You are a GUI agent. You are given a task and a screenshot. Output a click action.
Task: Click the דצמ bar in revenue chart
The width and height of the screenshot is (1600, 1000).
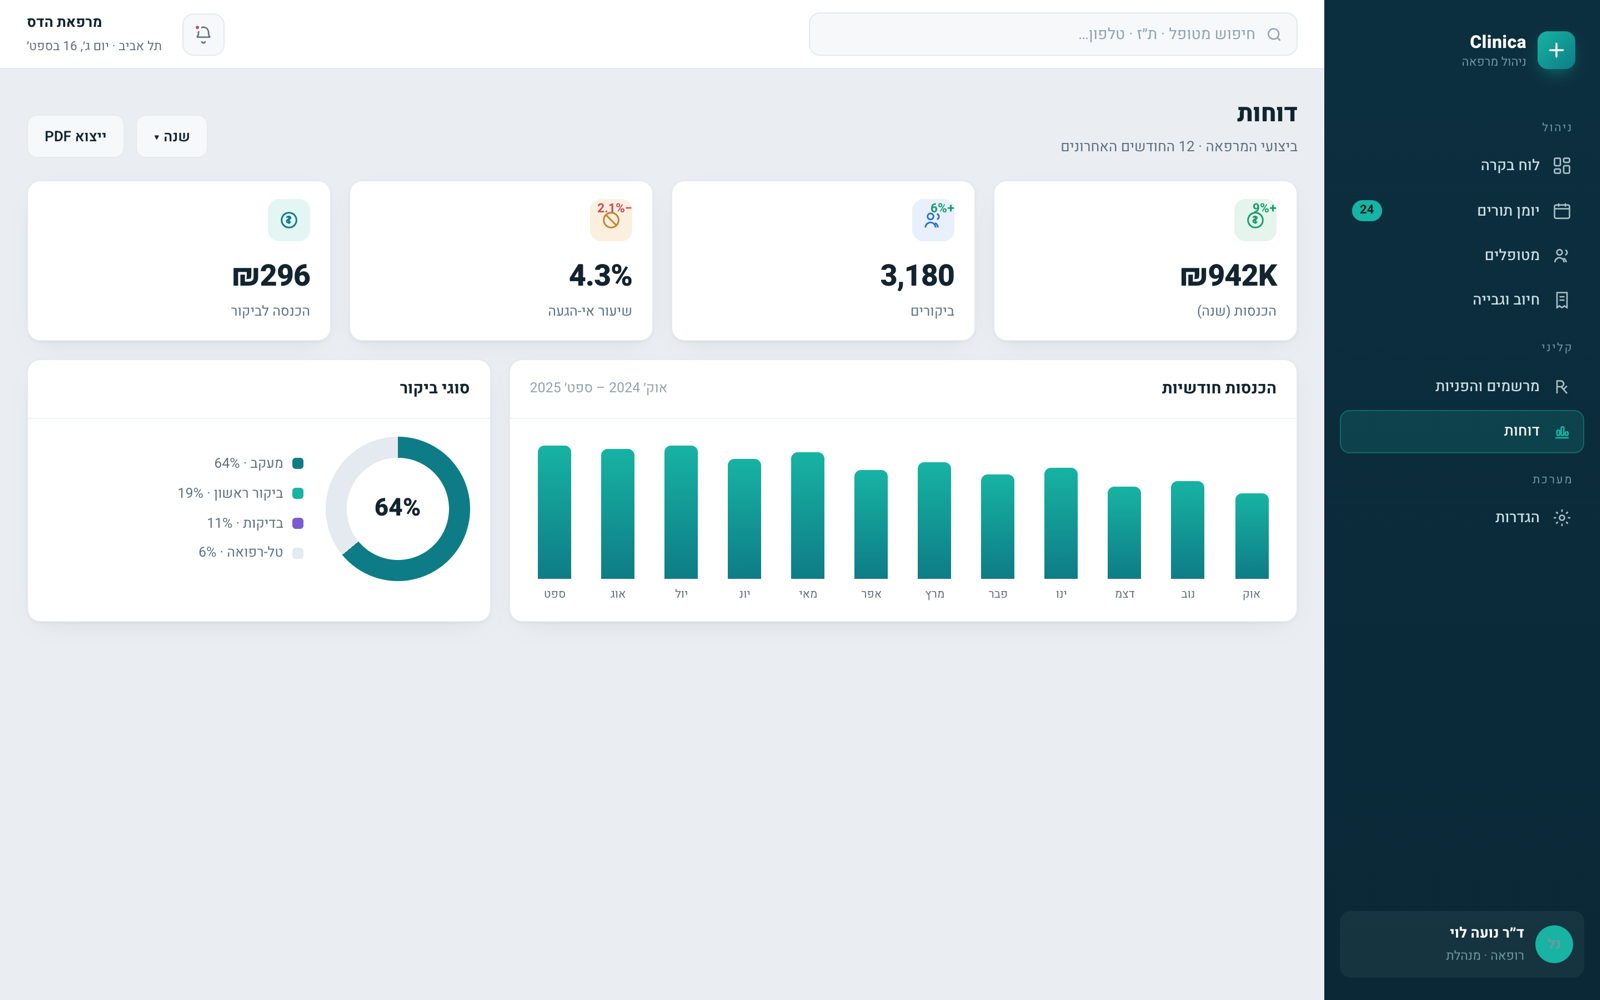tap(1124, 533)
